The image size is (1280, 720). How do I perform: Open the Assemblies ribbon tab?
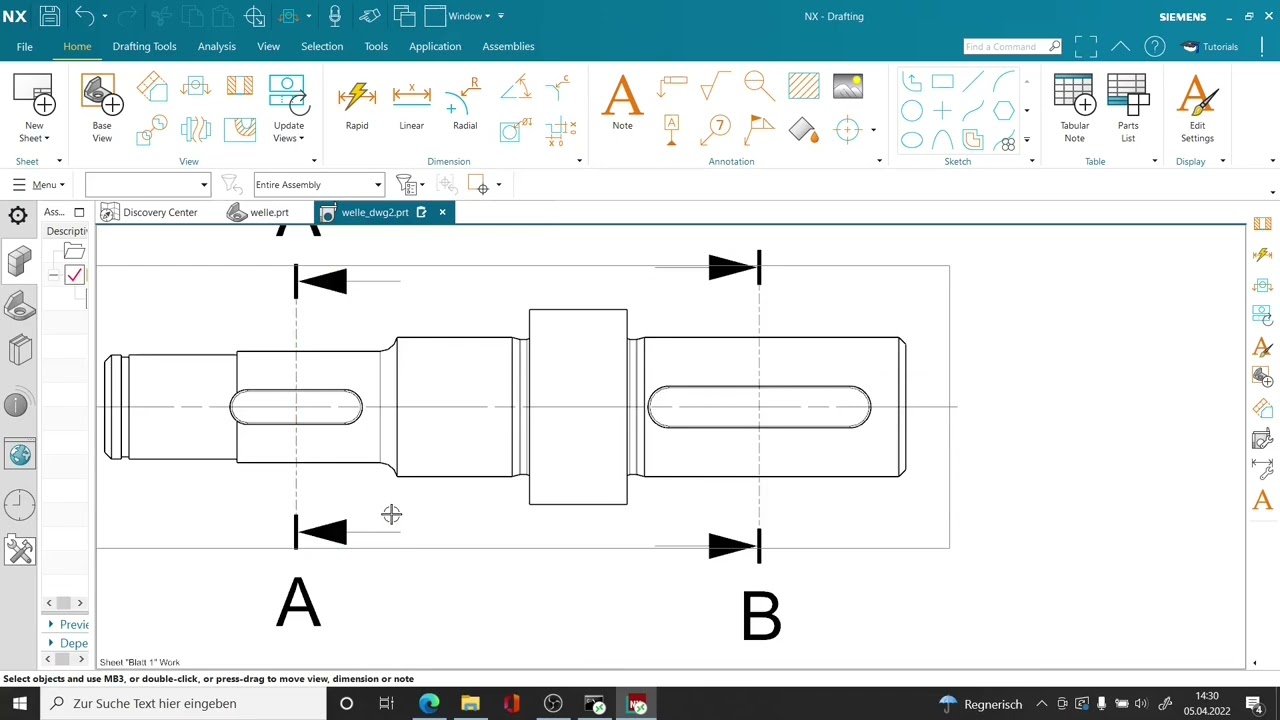click(x=508, y=46)
